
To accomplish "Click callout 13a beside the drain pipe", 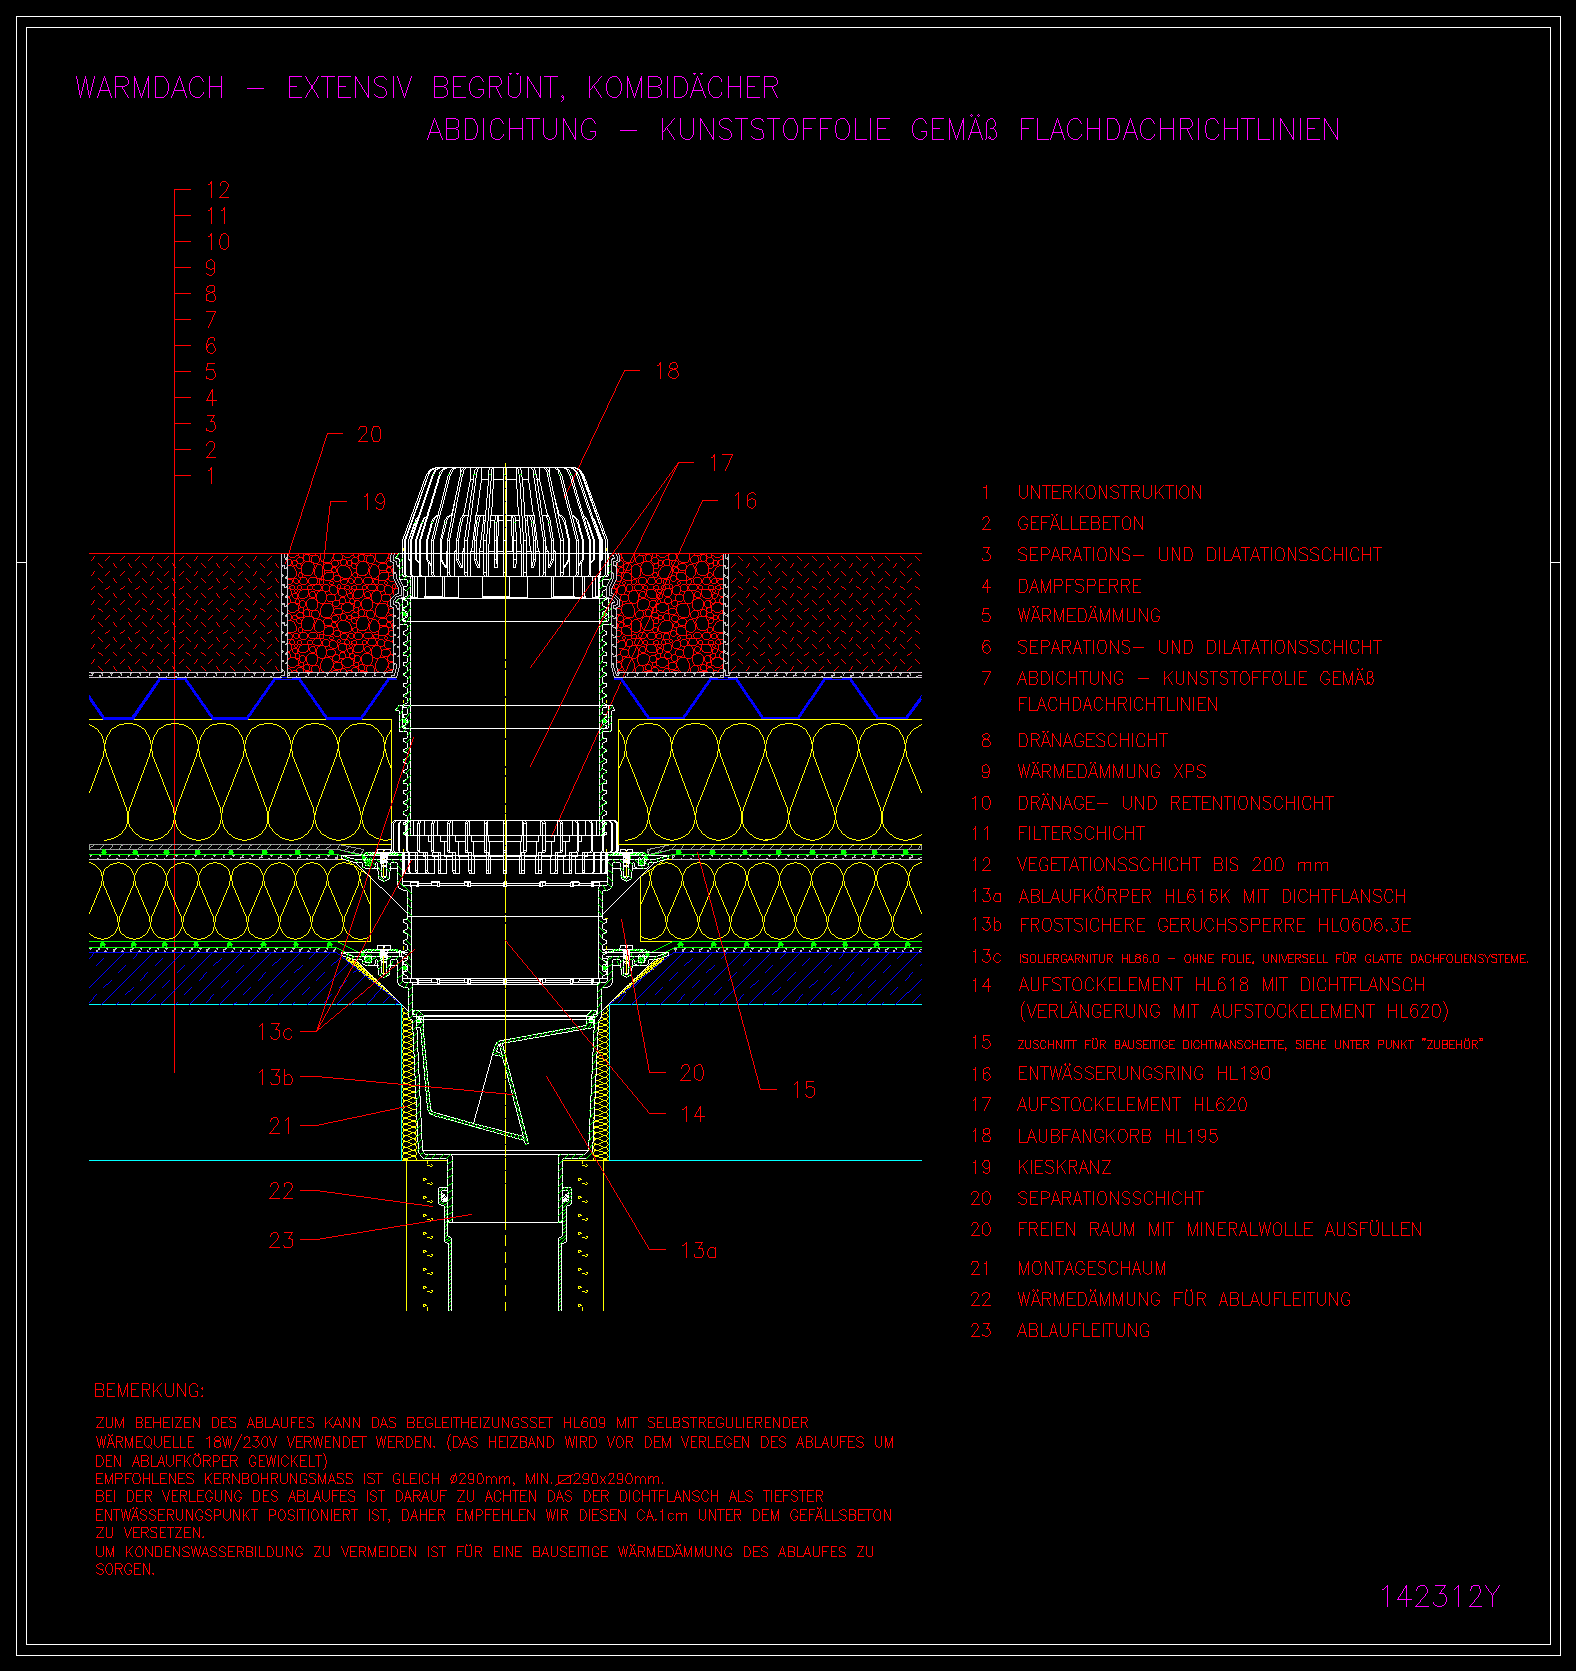I will (699, 1250).
